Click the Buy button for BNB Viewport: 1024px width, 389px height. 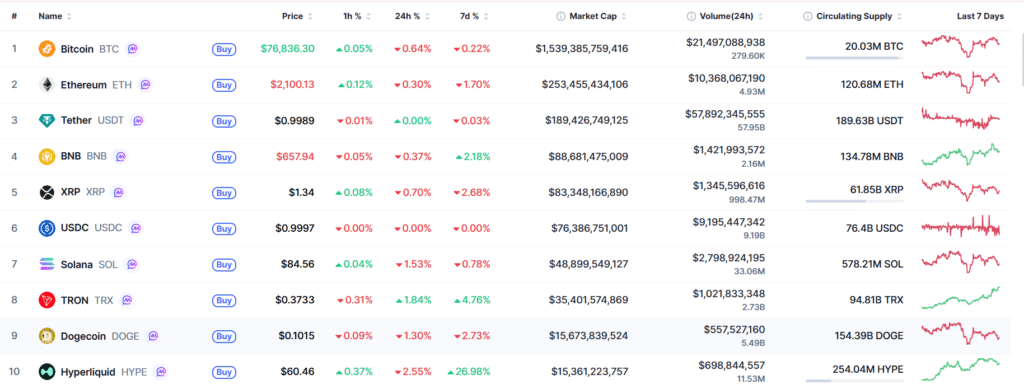tap(223, 157)
